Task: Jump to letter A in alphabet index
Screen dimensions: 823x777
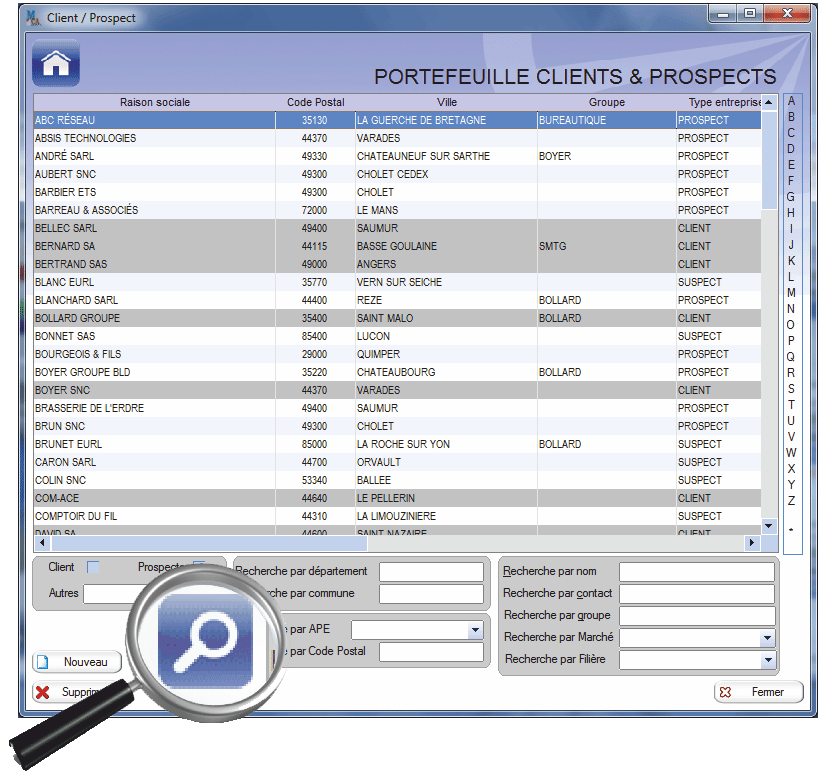Action: pos(792,101)
